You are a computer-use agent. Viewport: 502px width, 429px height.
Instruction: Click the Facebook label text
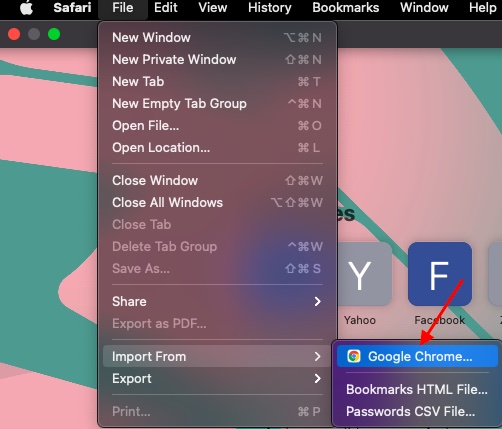pyautogui.click(x=440, y=320)
